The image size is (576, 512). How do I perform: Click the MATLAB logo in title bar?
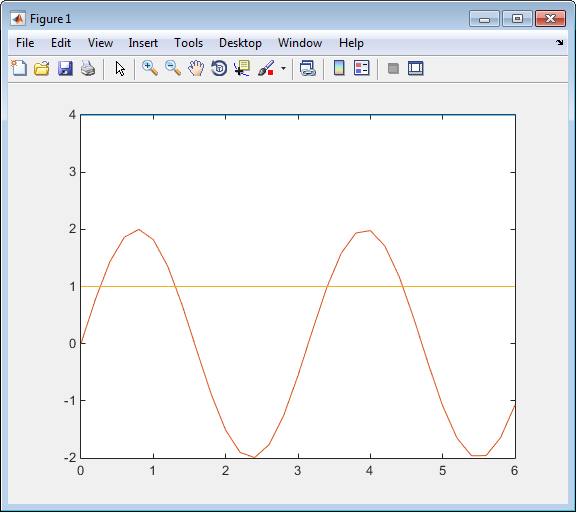(x=18, y=18)
